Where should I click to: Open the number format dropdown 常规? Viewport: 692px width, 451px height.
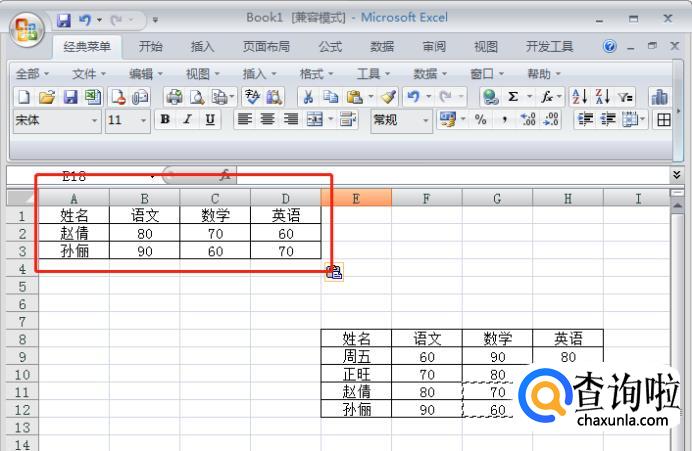tap(425, 120)
